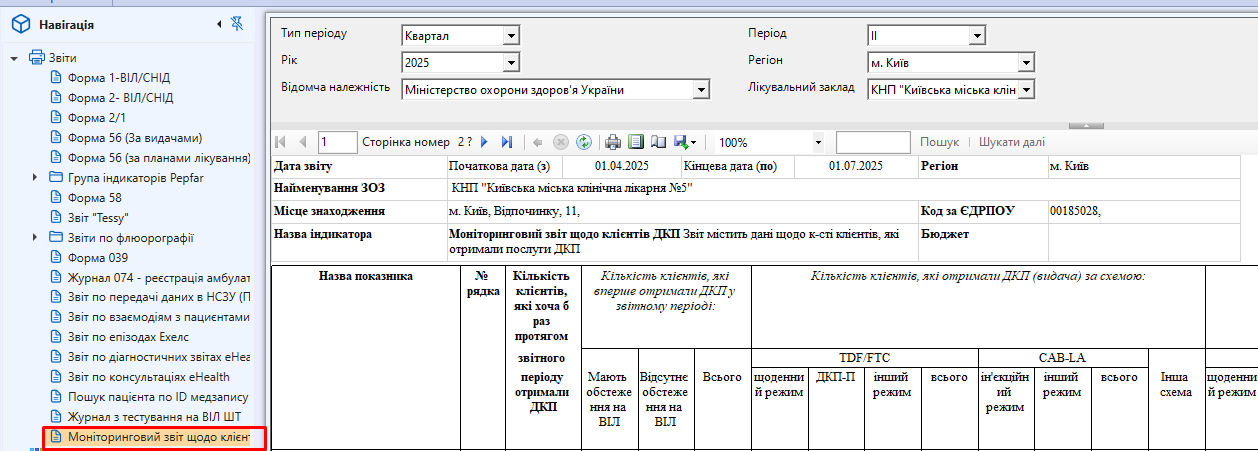Print the report using printer icon

pos(614,142)
